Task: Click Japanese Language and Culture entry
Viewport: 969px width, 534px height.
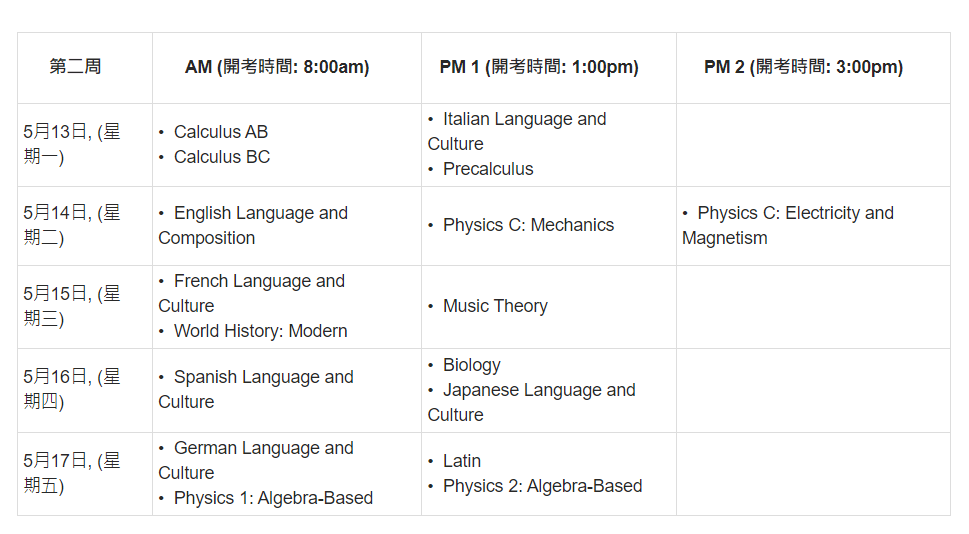Action: click(x=538, y=390)
